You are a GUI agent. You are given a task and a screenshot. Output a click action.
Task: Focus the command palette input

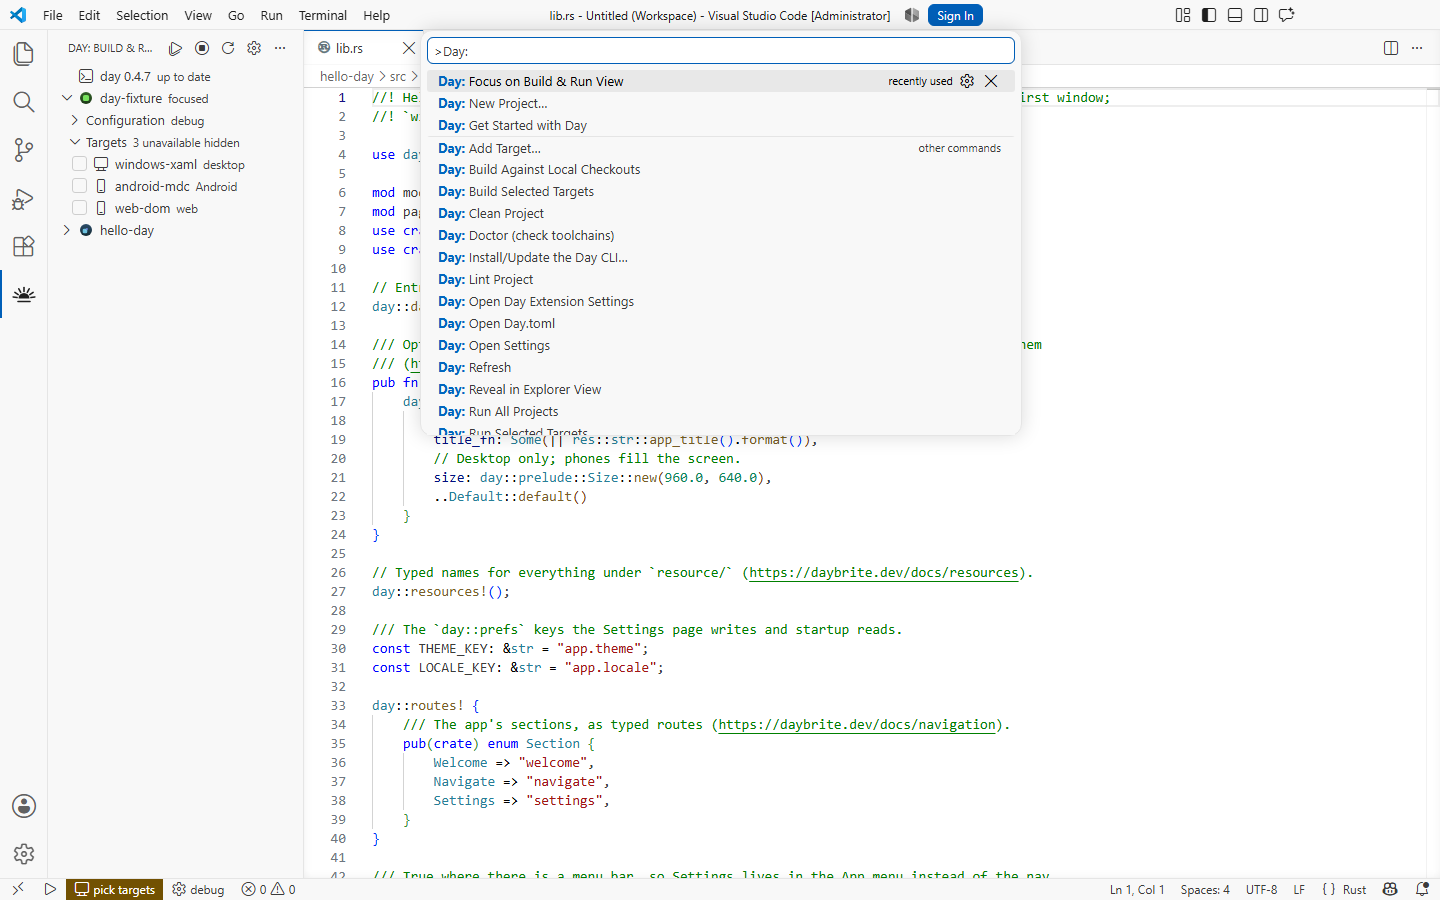[720, 51]
